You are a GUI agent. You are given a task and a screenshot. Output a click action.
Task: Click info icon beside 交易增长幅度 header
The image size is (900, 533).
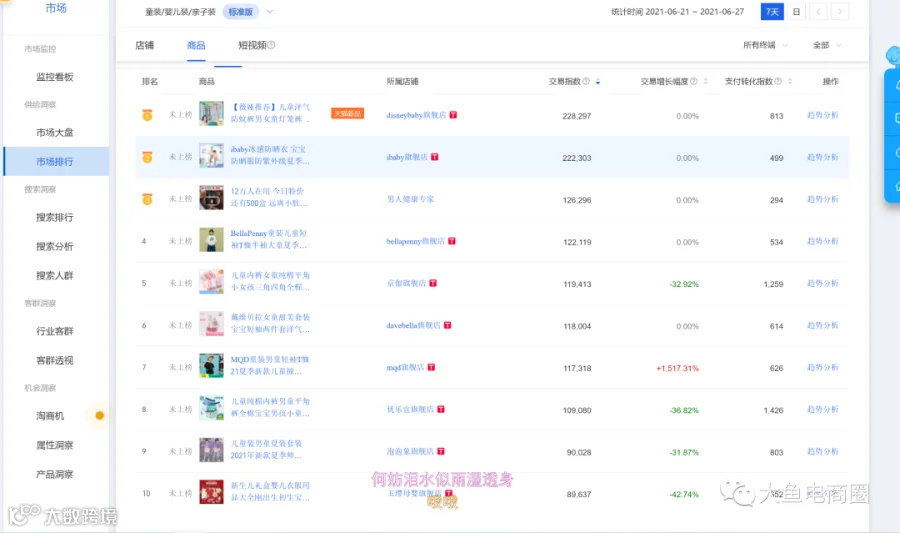(x=693, y=81)
